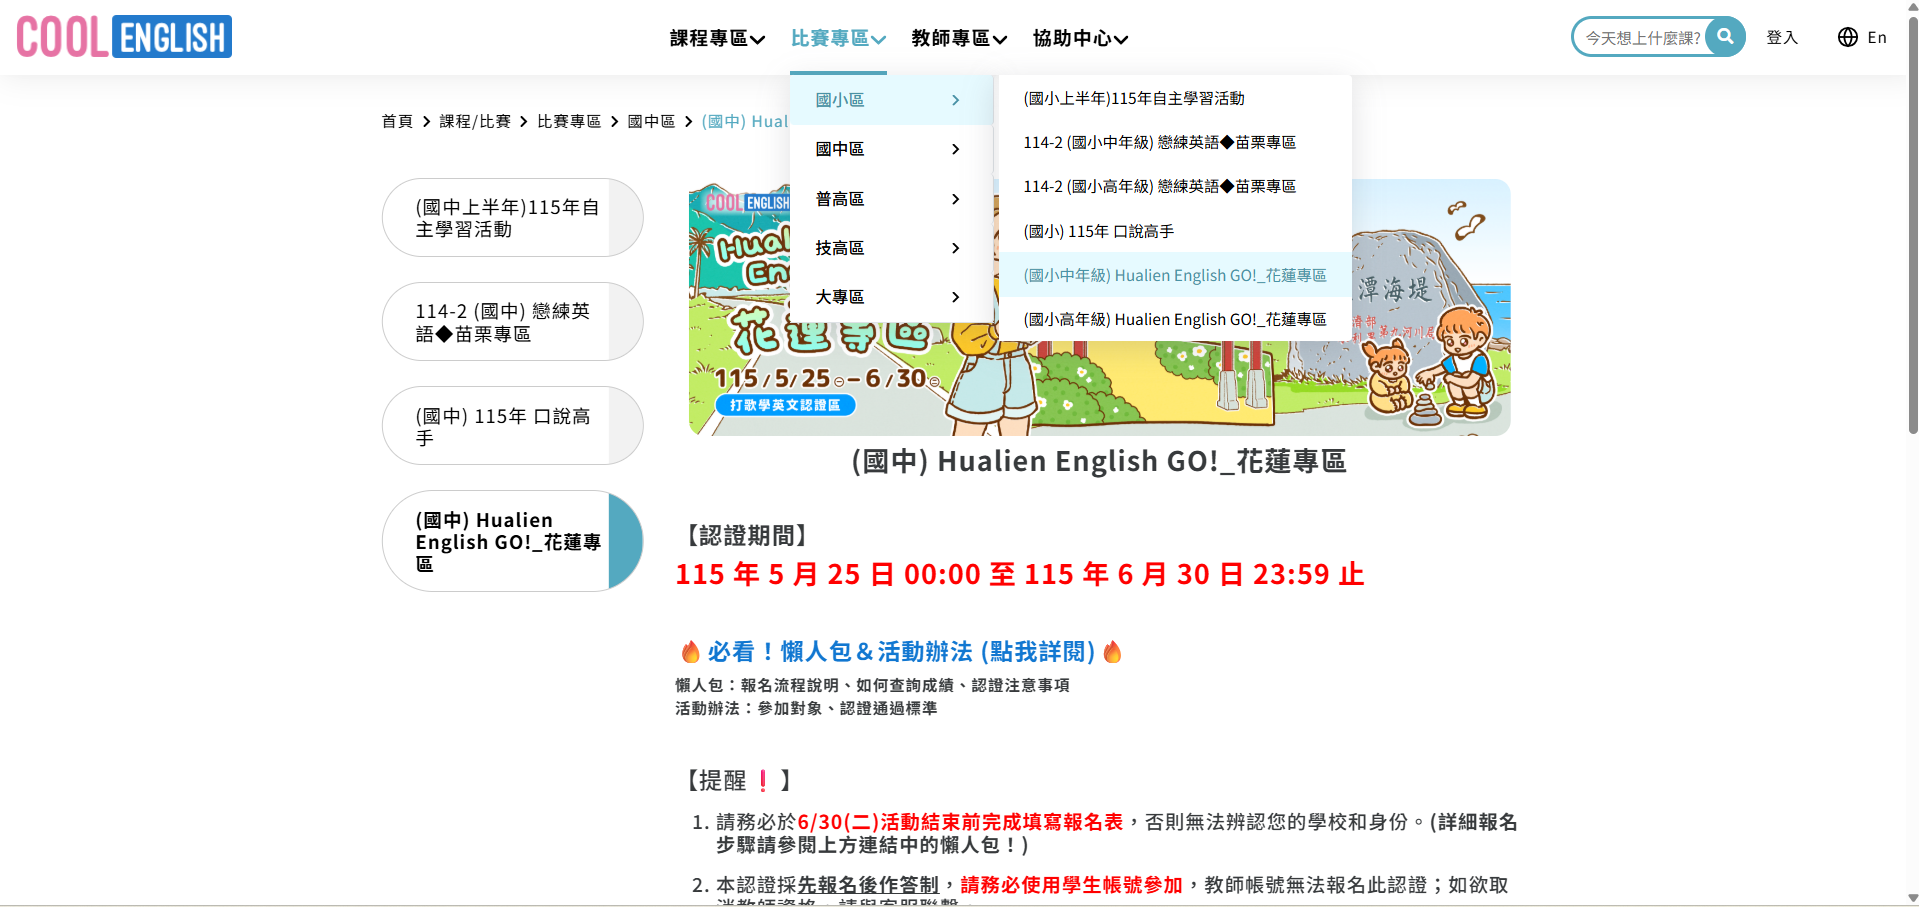Open the 協助中心 dropdown menu

click(x=1080, y=38)
